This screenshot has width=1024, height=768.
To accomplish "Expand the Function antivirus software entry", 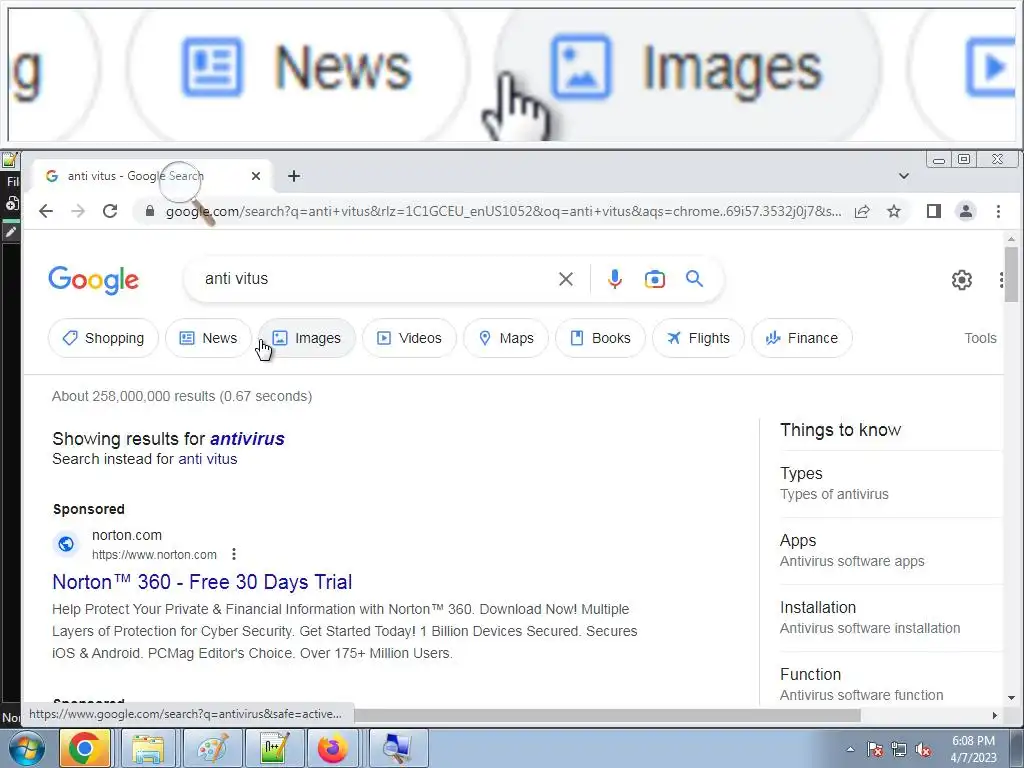I will click(889, 684).
